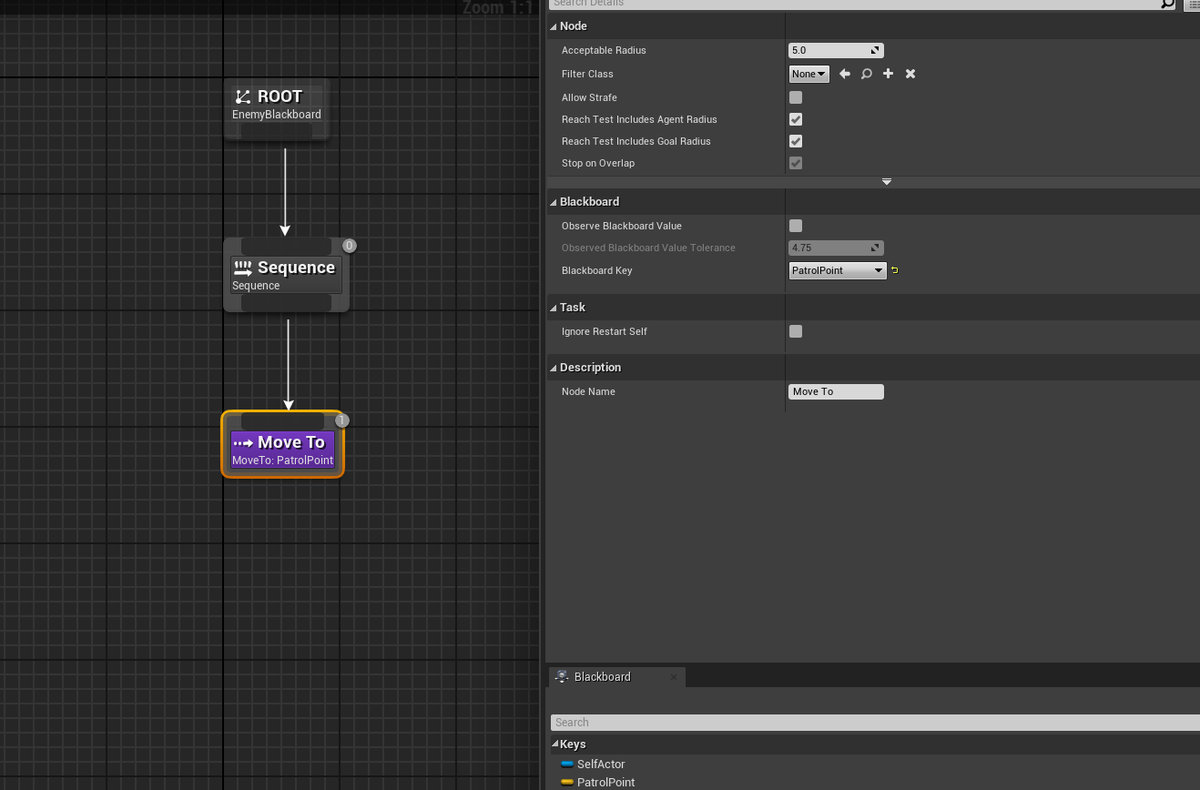
Task: Select the PatrolPoint blackboard key
Action: pyautogui.click(x=606, y=782)
